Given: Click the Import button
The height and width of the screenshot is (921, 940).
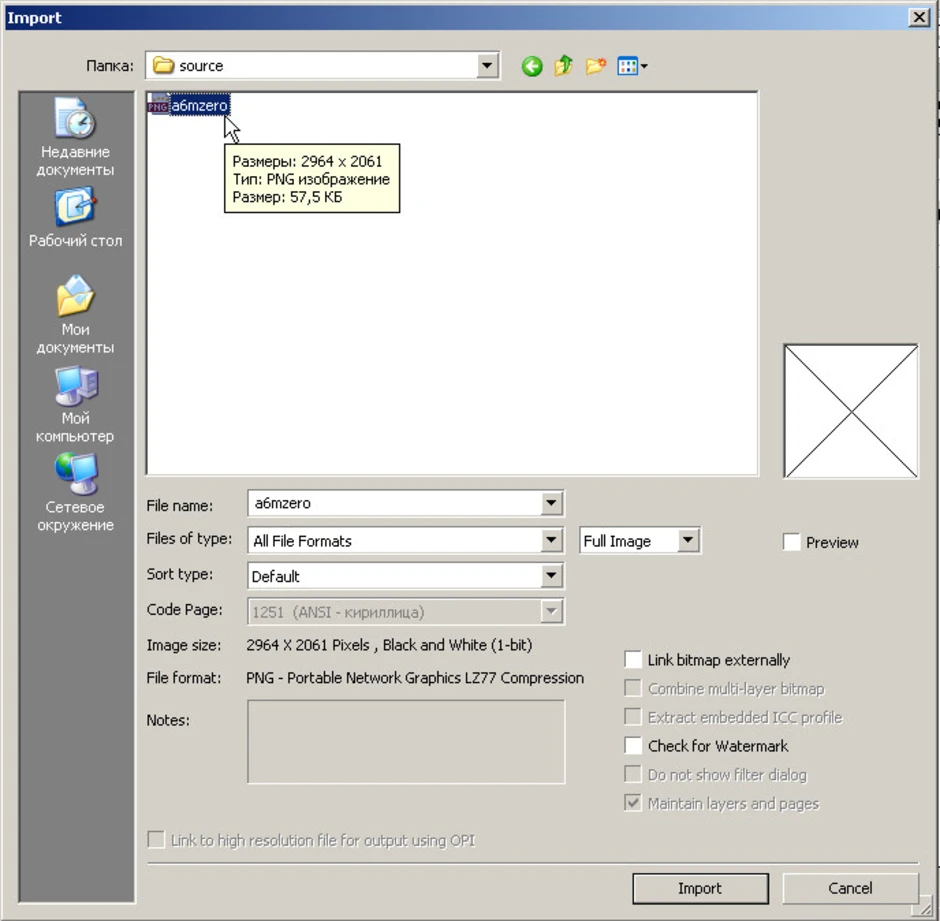Looking at the screenshot, I should click(x=700, y=888).
